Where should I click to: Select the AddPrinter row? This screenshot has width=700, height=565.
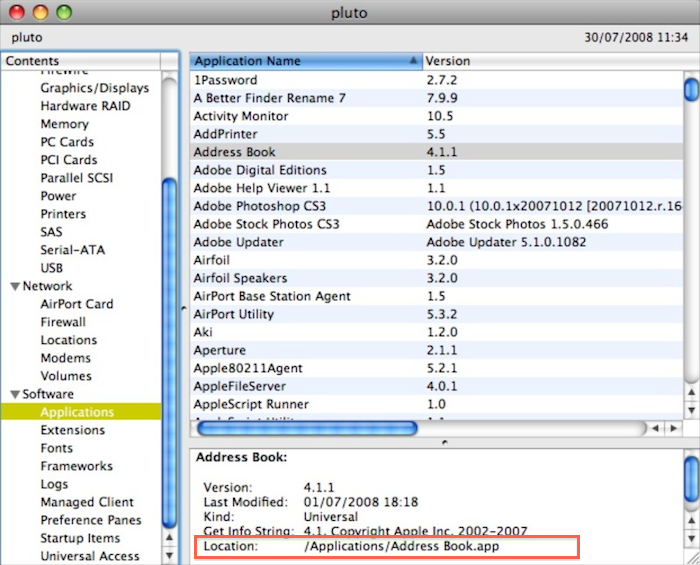(x=437, y=134)
